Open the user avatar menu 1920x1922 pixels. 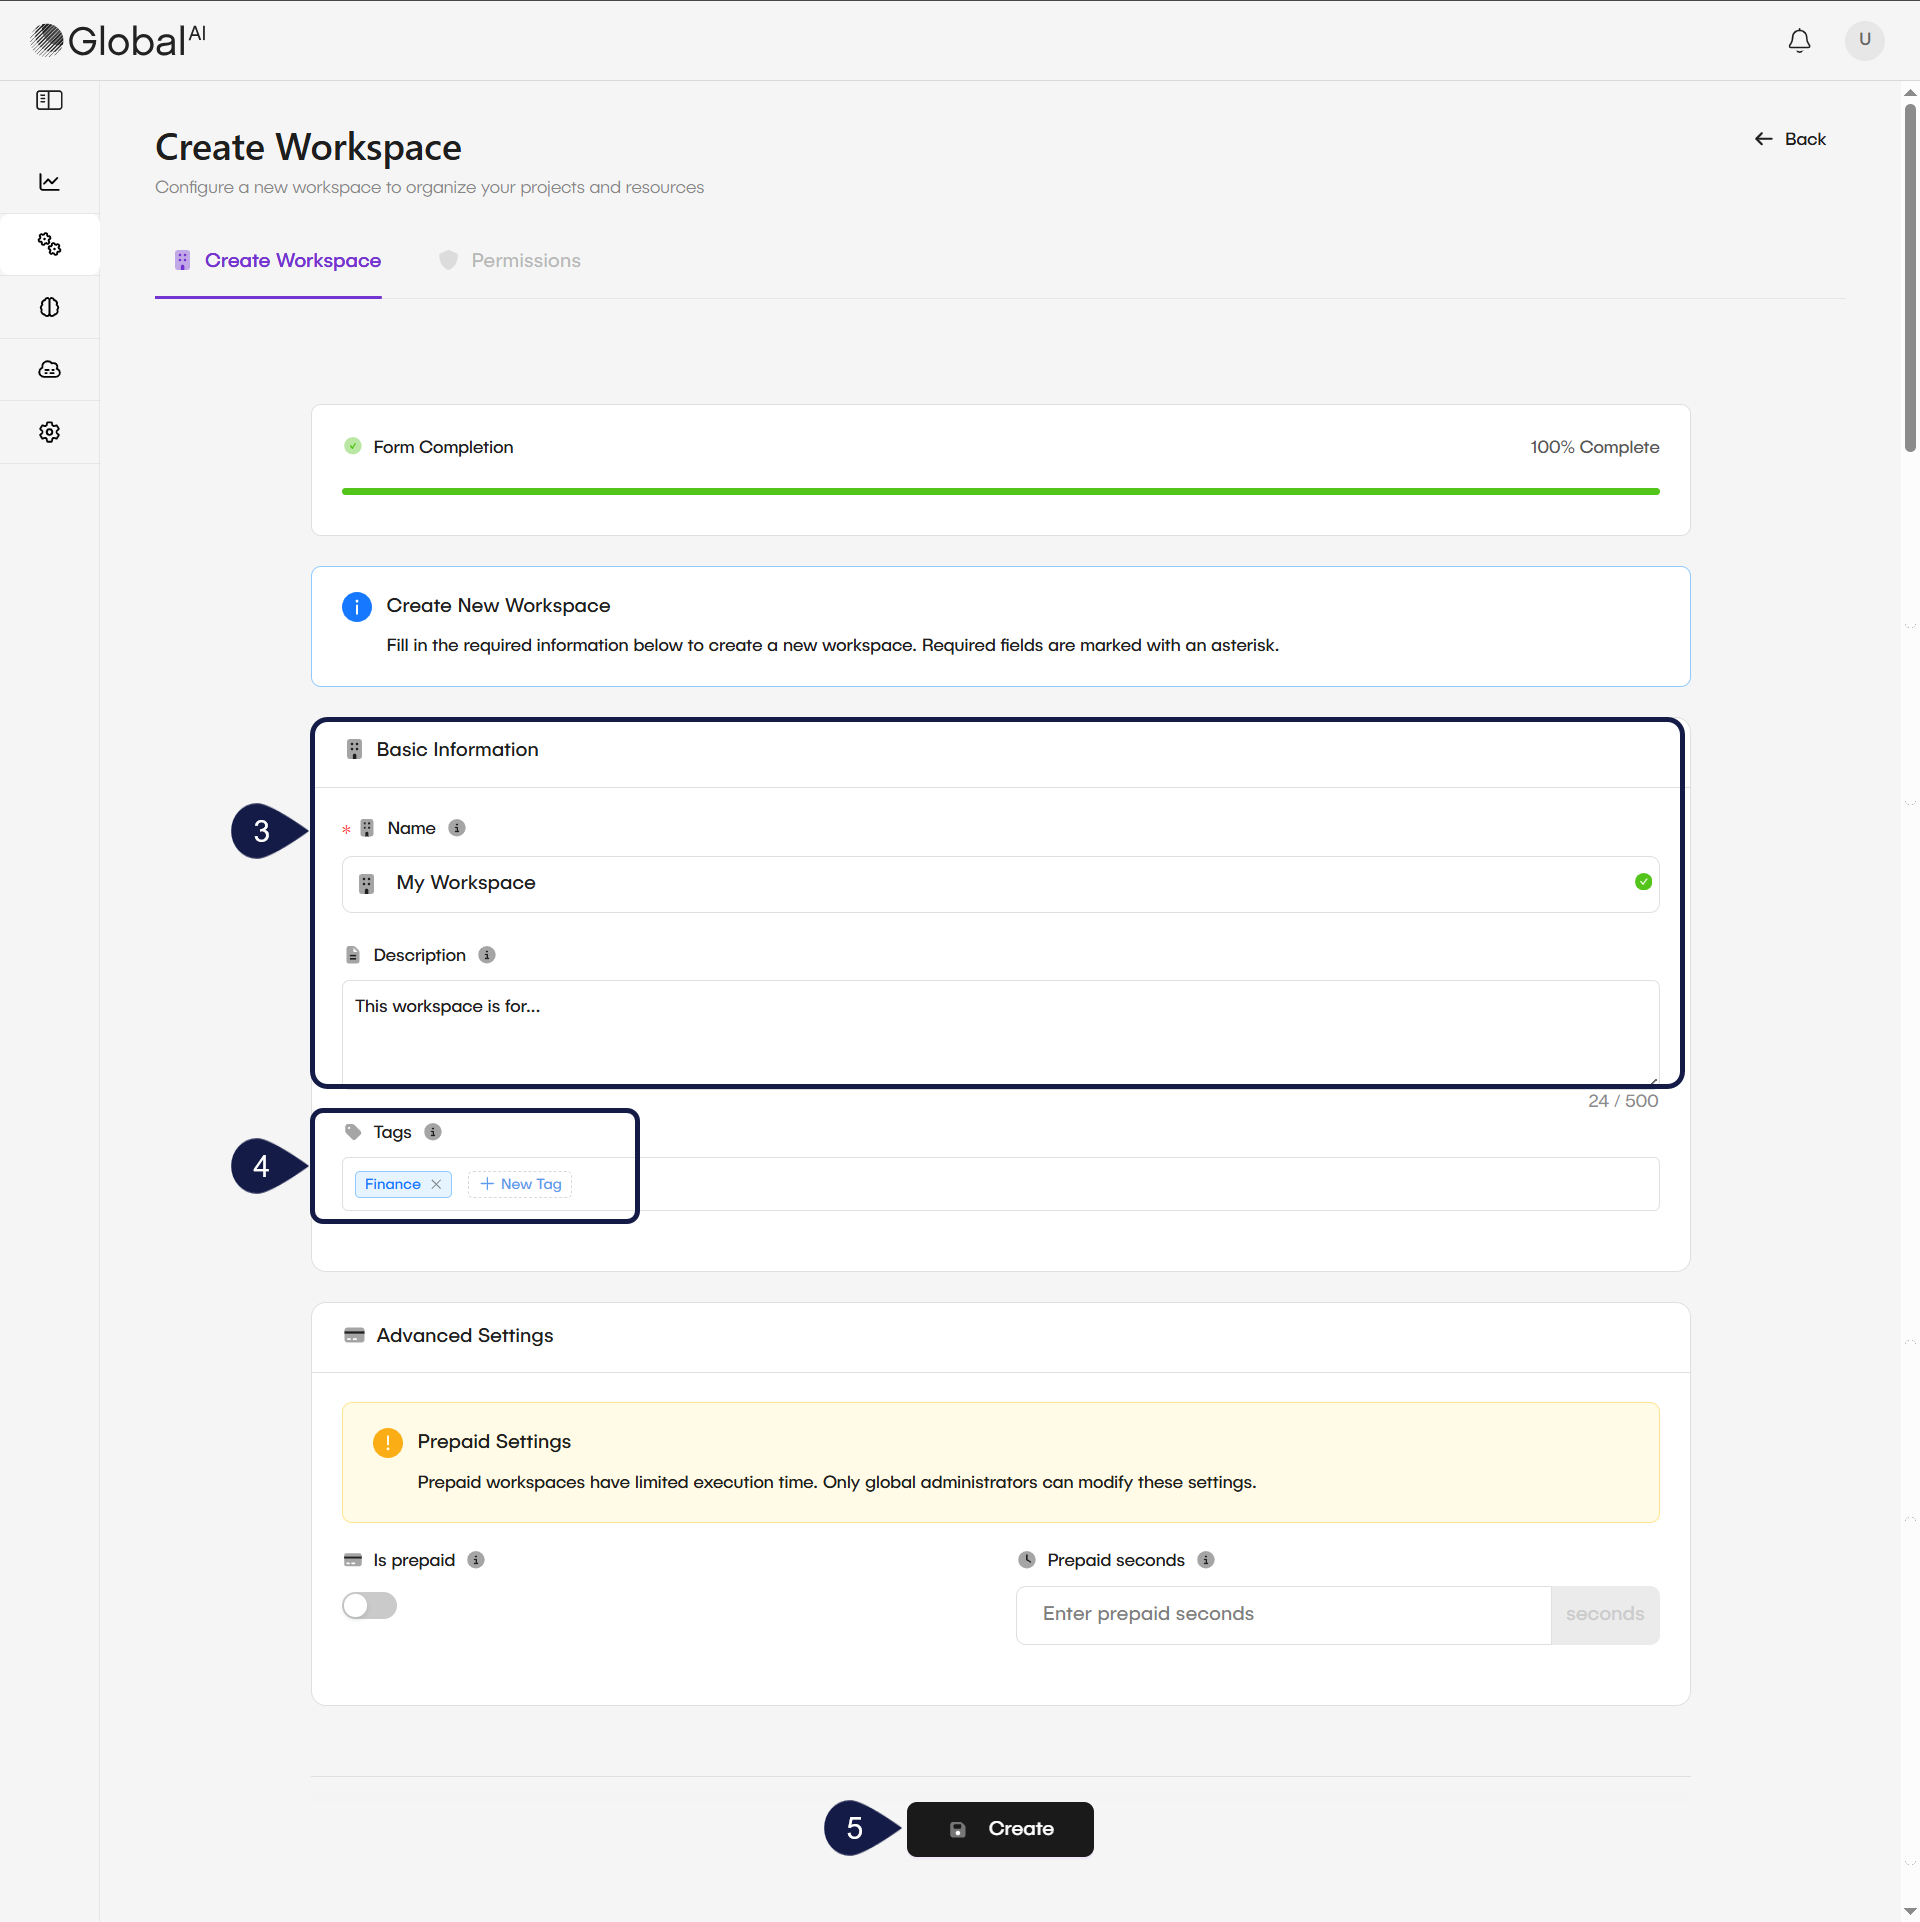[1864, 40]
